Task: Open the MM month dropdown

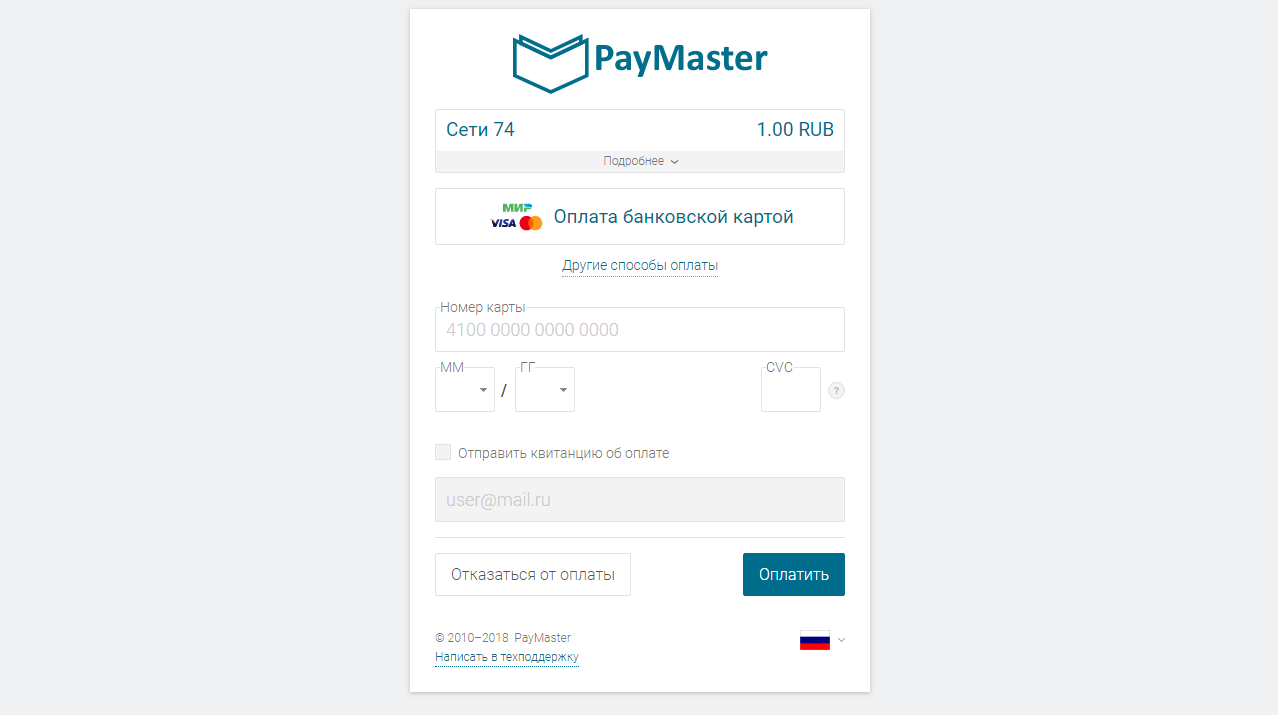Action: coord(465,389)
